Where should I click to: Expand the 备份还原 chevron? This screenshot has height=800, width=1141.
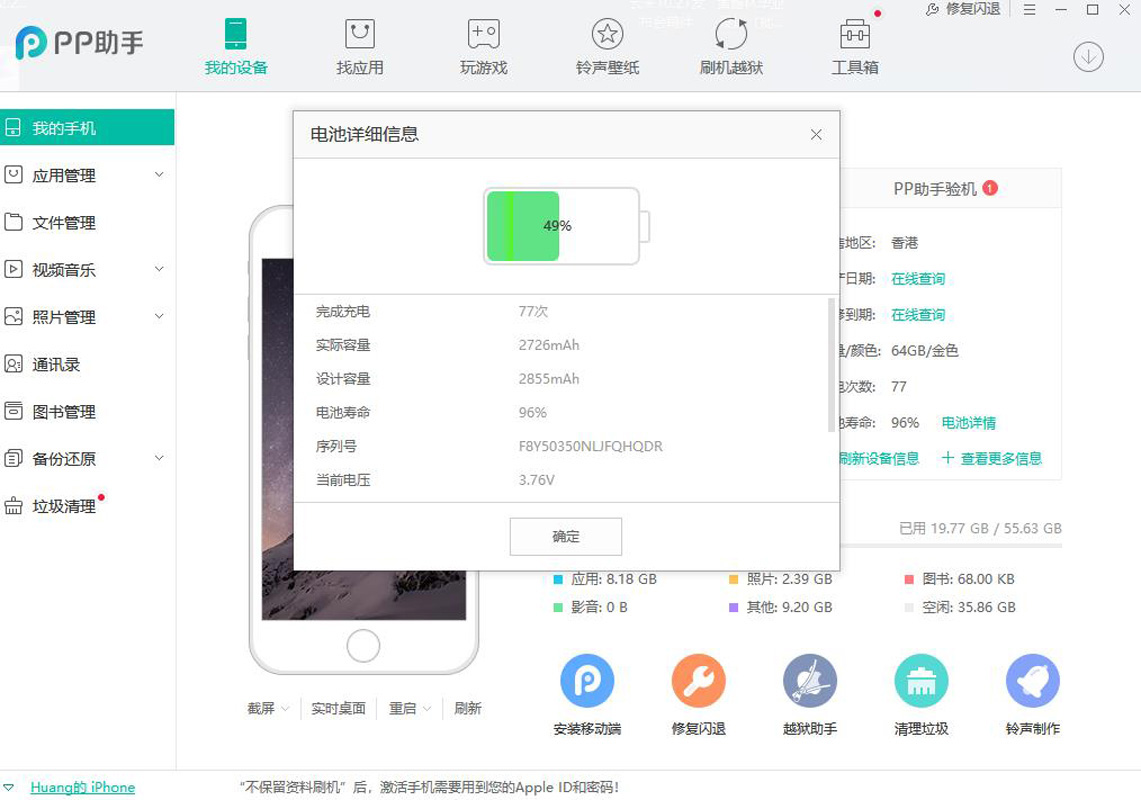click(159, 459)
